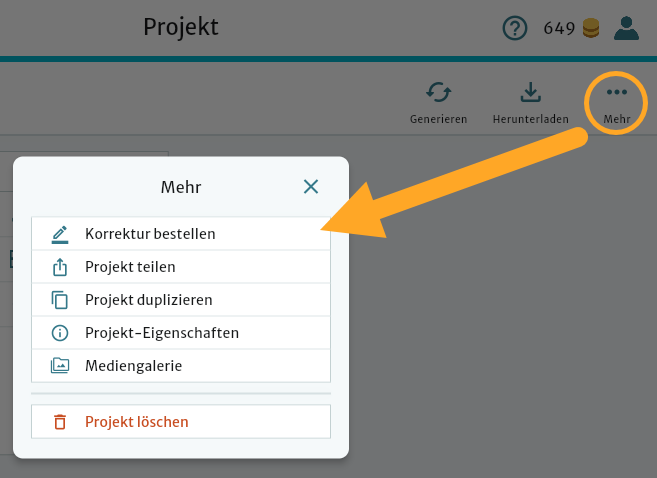The height and width of the screenshot is (478, 657).
Task: Click the 649 coin count
Action: pos(559,28)
